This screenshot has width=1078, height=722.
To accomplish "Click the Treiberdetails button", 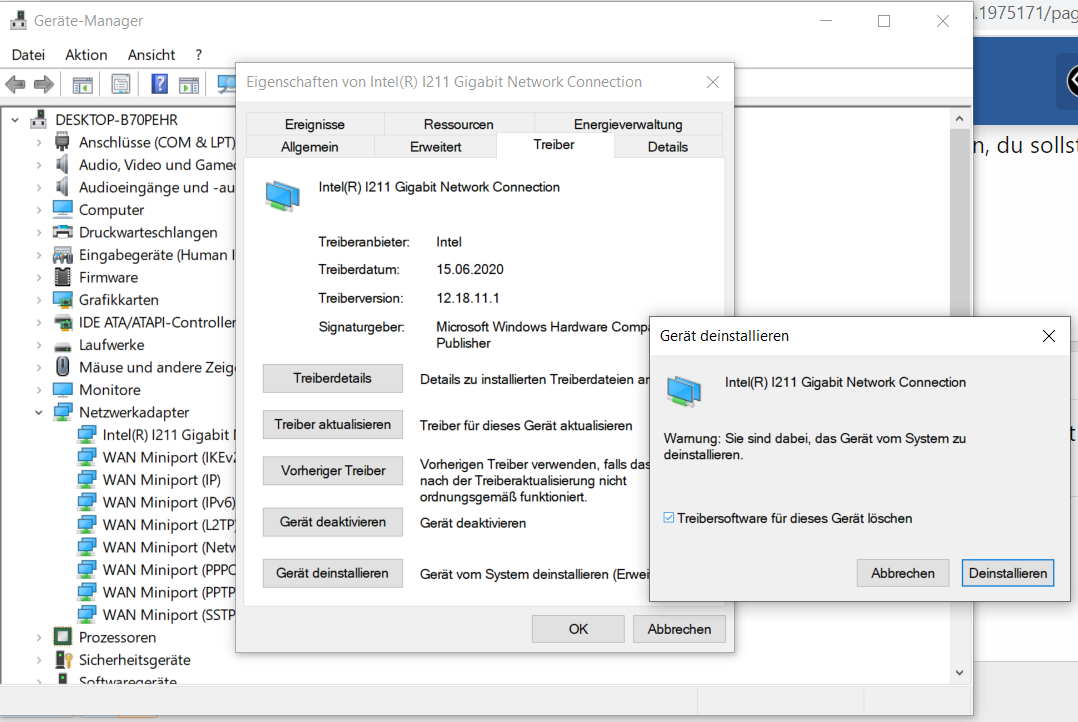I will 333,378.
